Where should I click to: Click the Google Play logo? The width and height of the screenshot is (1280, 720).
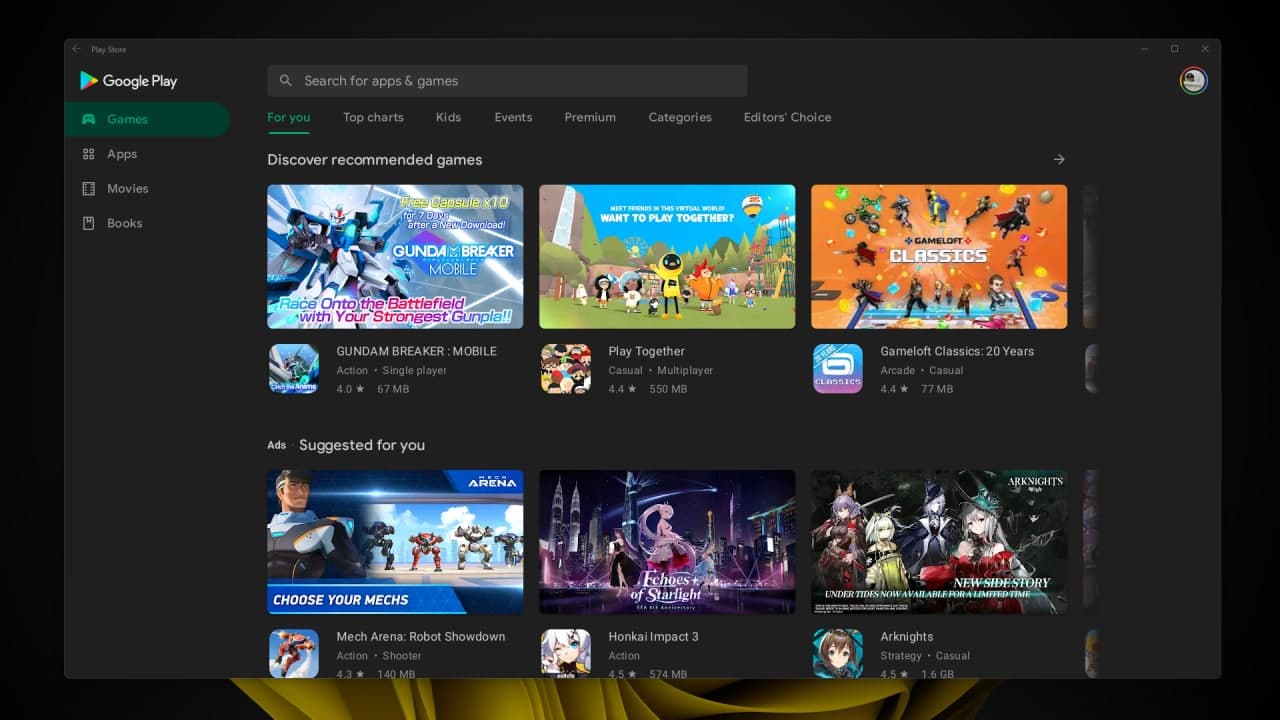tap(128, 80)
